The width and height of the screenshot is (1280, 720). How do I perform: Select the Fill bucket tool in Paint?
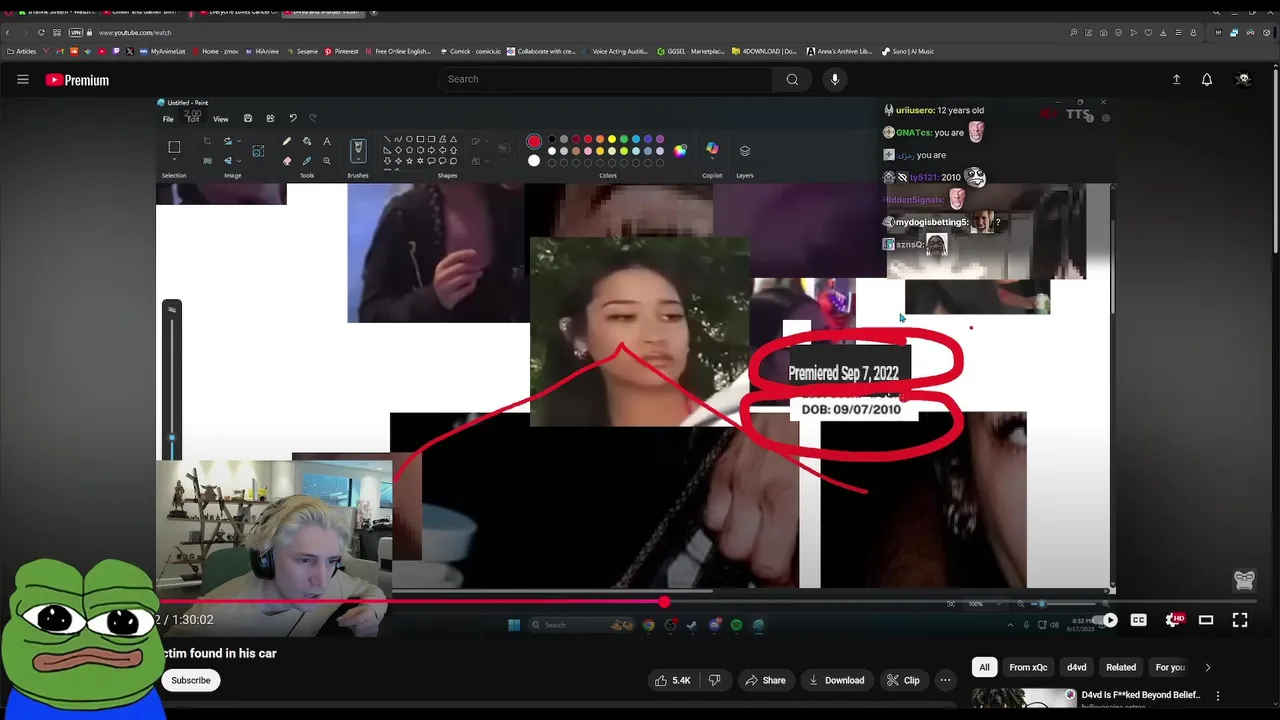pyautogui.click(x=307, y=142)
